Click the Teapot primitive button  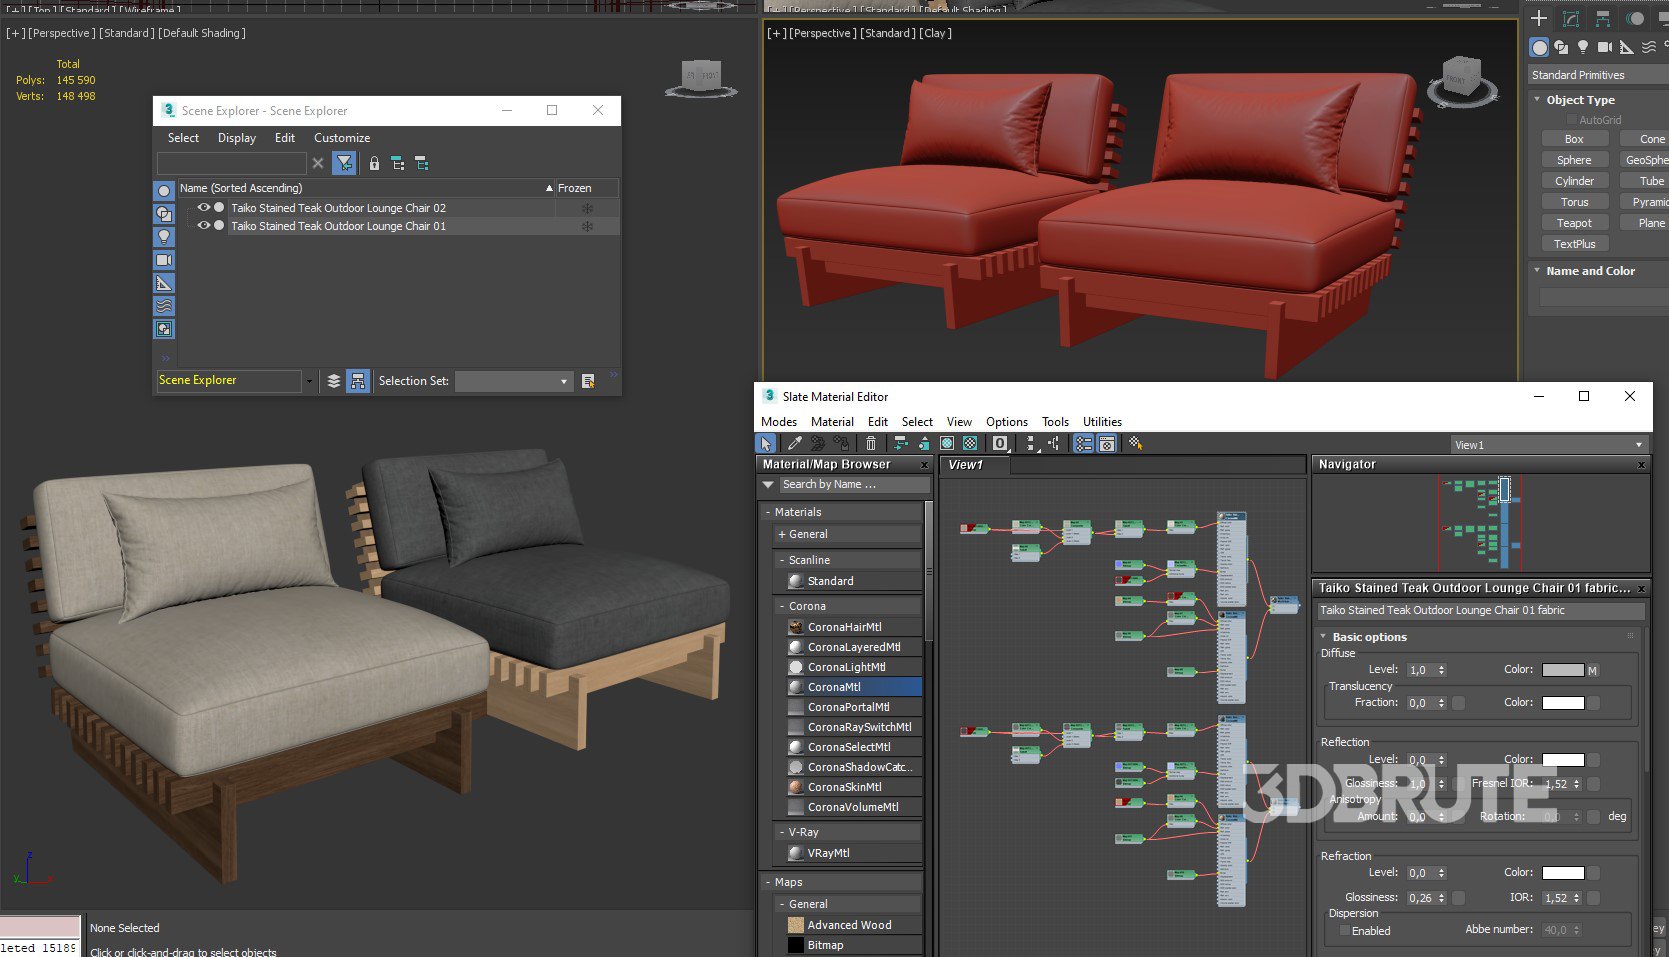(1574, 223)
